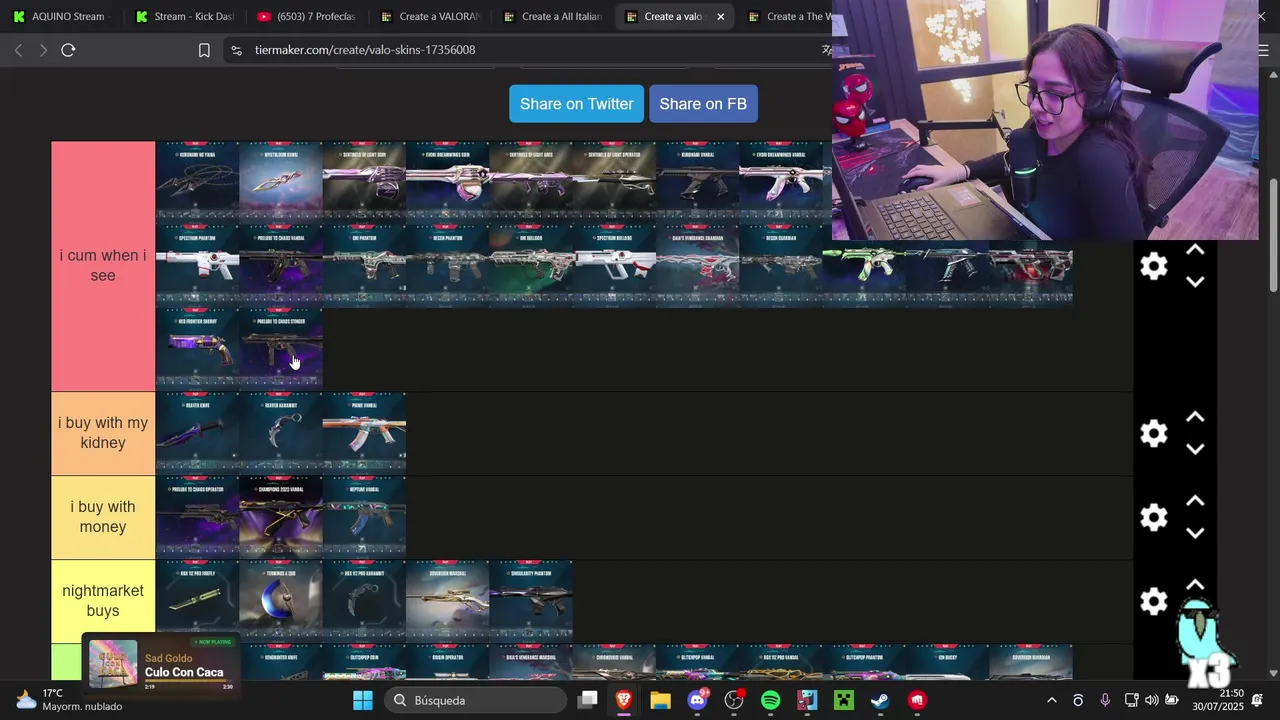This screenshot has height=720, width=1280.
Task: Click the bookmark icon in the toolbar
Action: tap(204, 50)
